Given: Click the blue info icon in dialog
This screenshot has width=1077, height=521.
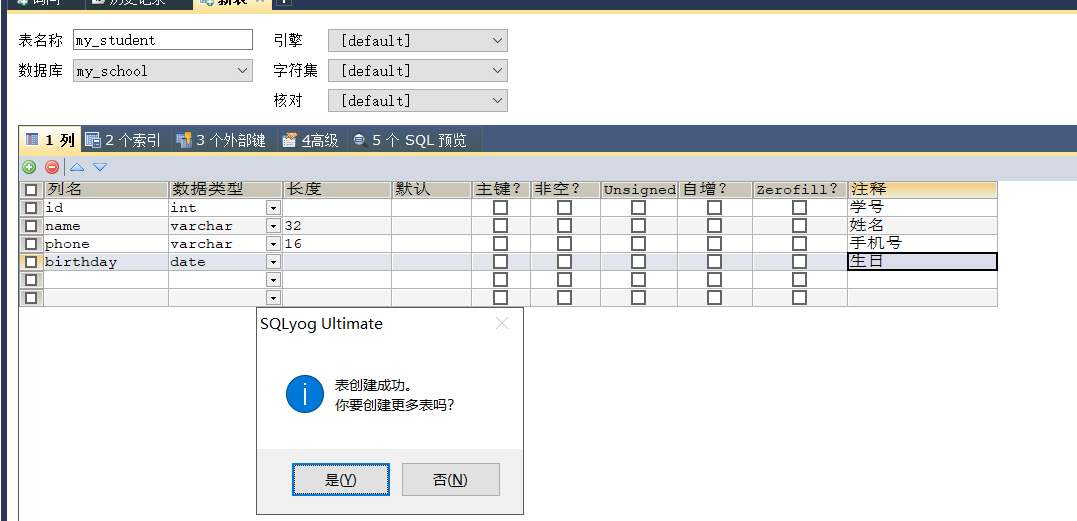Looking at the screenshot, I should 304,393.
